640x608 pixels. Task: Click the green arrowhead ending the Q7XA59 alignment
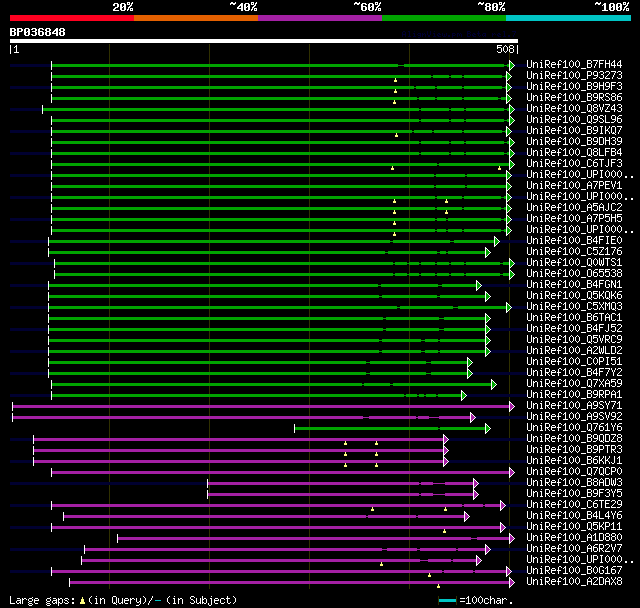click(x=494, y=384)
